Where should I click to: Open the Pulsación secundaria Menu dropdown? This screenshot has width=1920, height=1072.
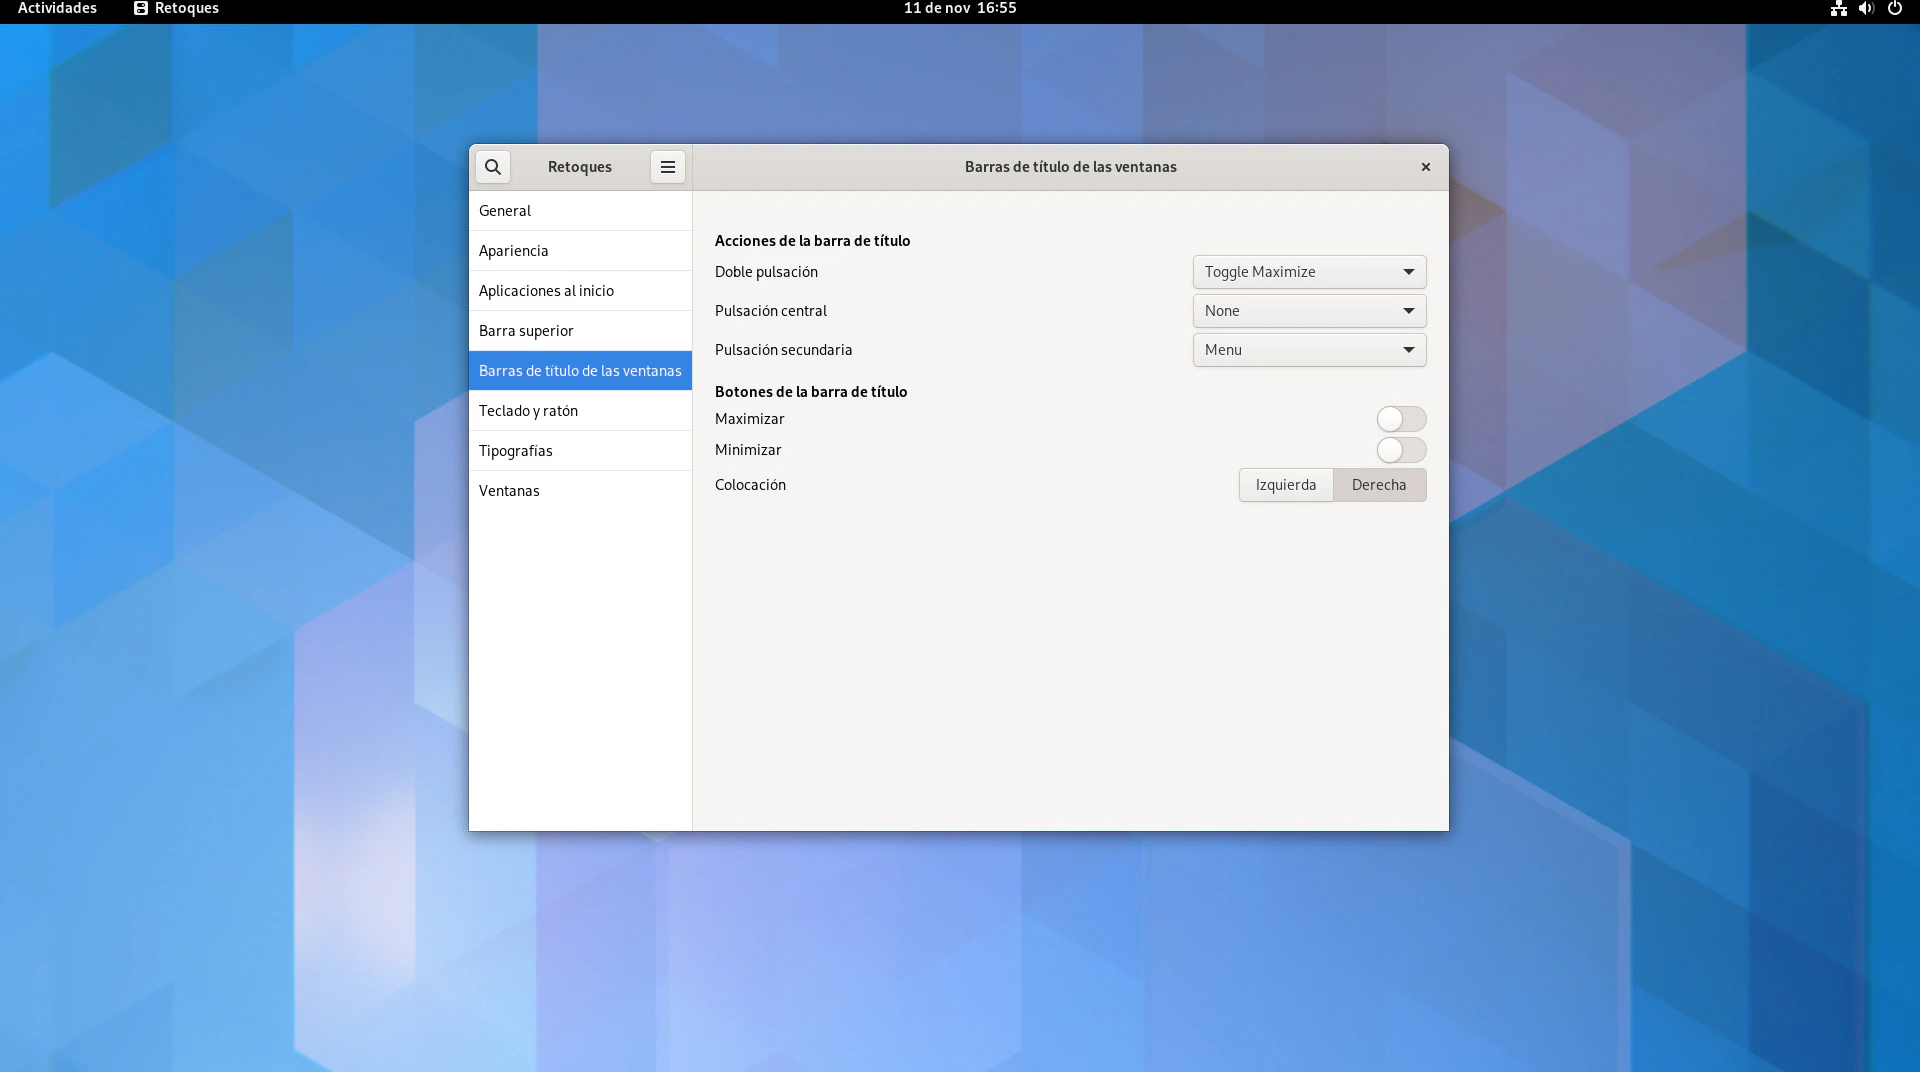1309,350
